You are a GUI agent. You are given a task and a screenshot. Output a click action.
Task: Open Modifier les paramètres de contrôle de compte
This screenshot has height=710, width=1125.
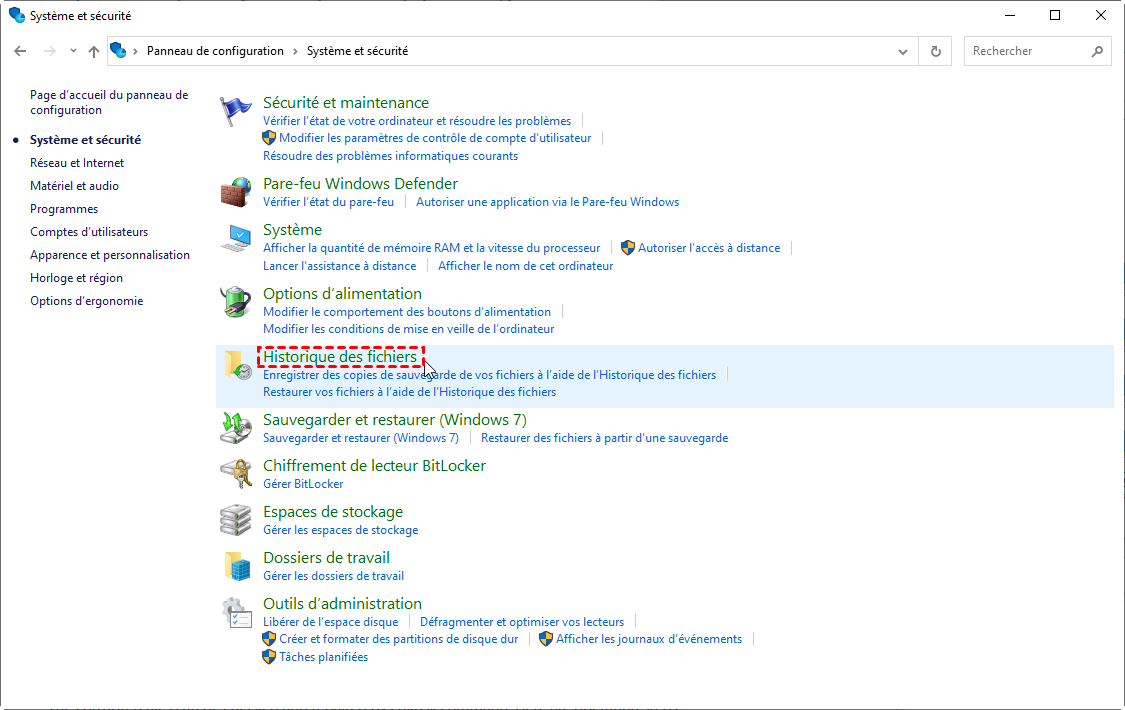click(435, 138)
